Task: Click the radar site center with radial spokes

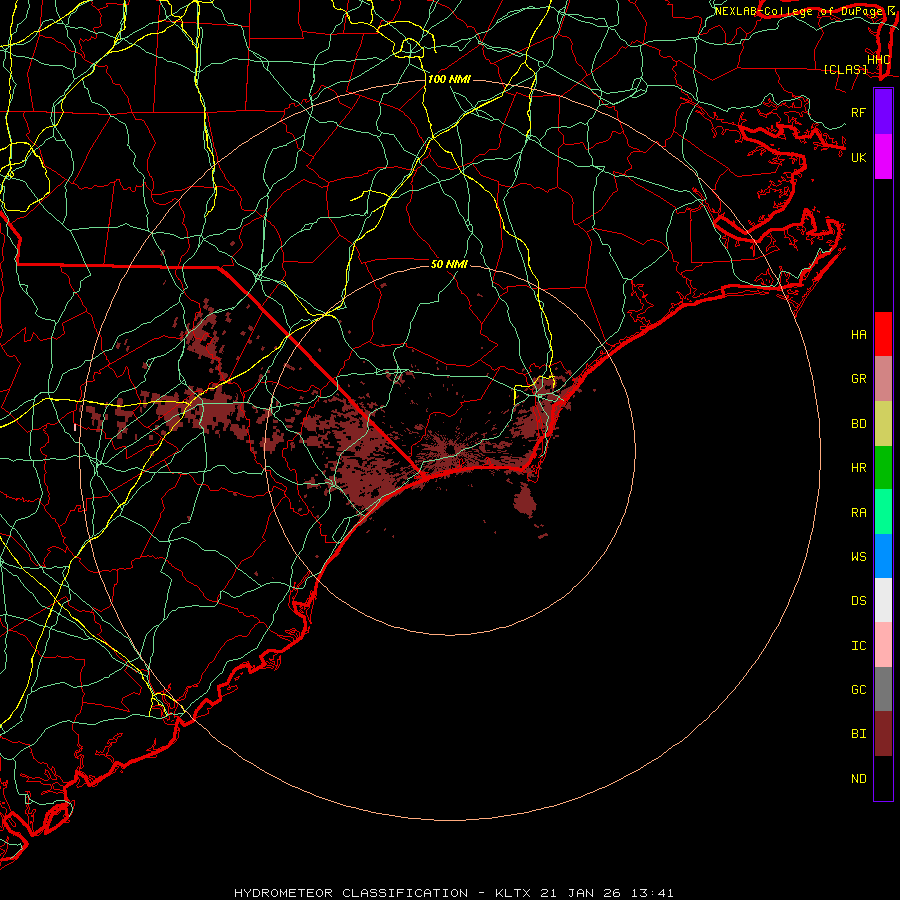Action: point(450,449)
